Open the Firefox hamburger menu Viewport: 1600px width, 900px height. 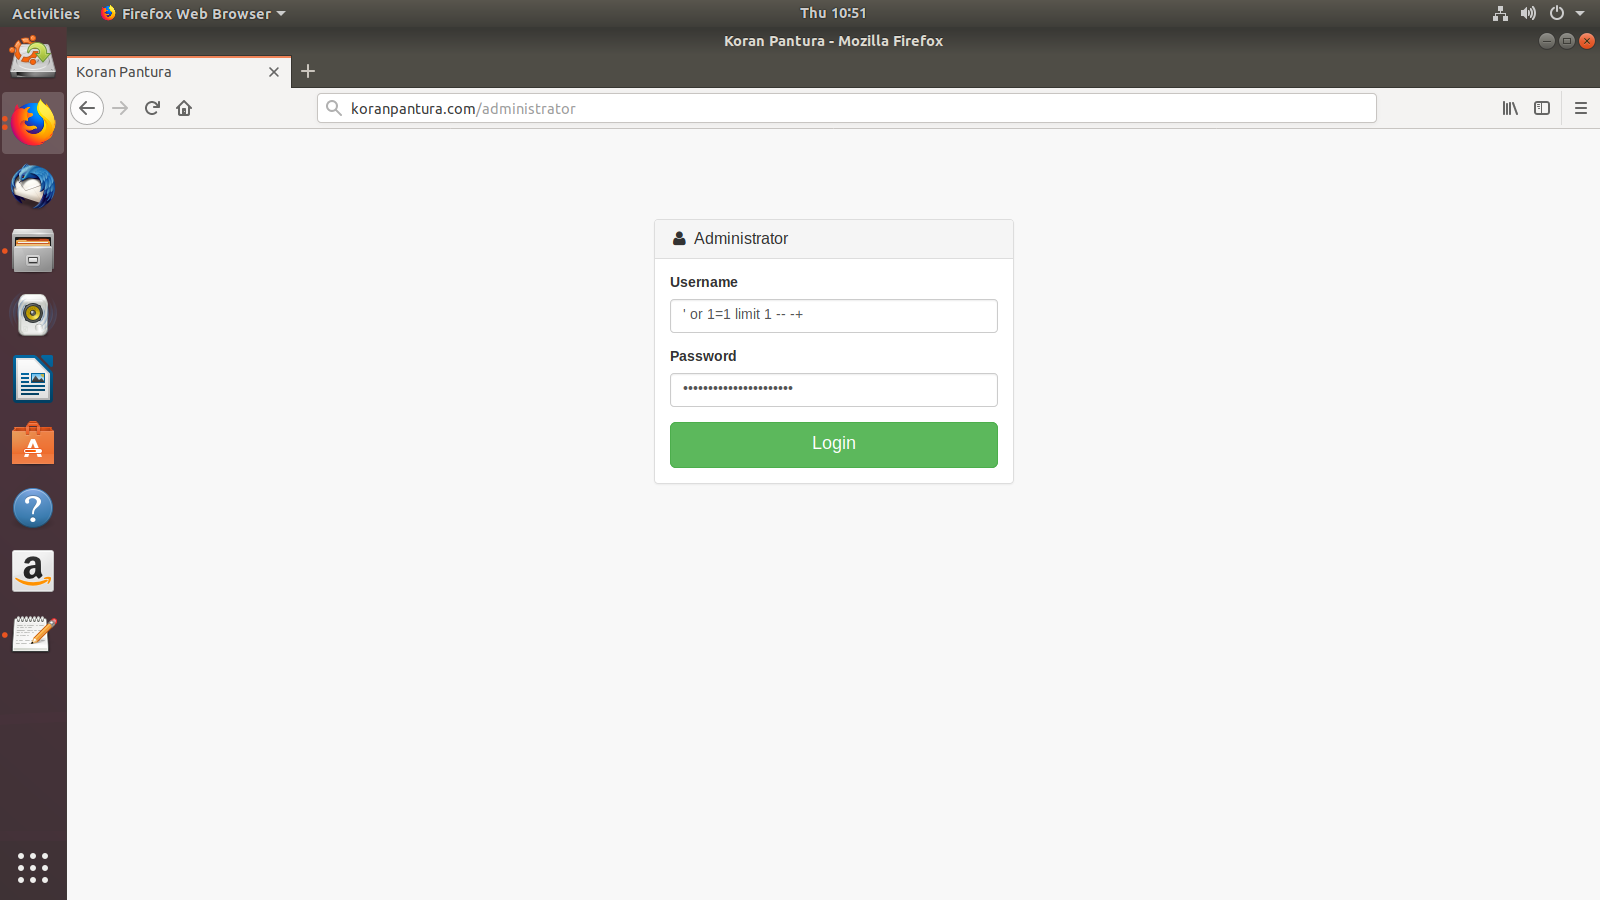tap(1581, 108)
